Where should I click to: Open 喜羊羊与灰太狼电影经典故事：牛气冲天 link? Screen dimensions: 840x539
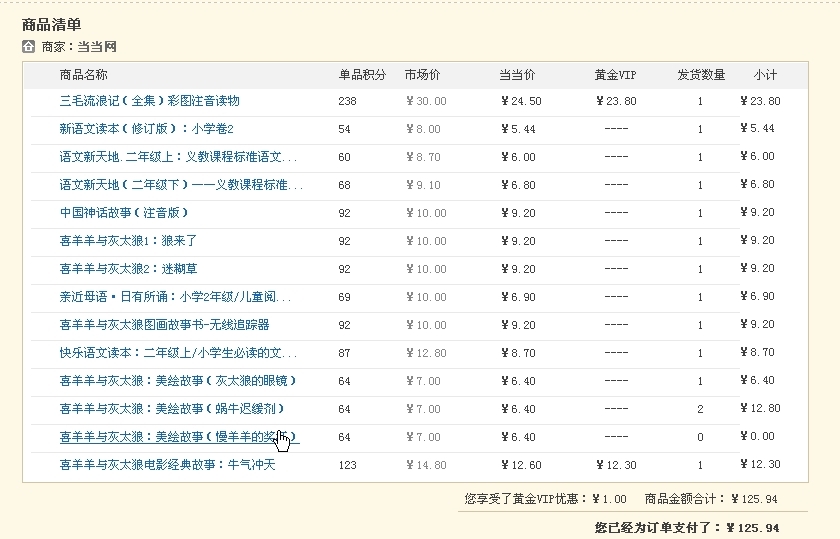coord(167,465)
